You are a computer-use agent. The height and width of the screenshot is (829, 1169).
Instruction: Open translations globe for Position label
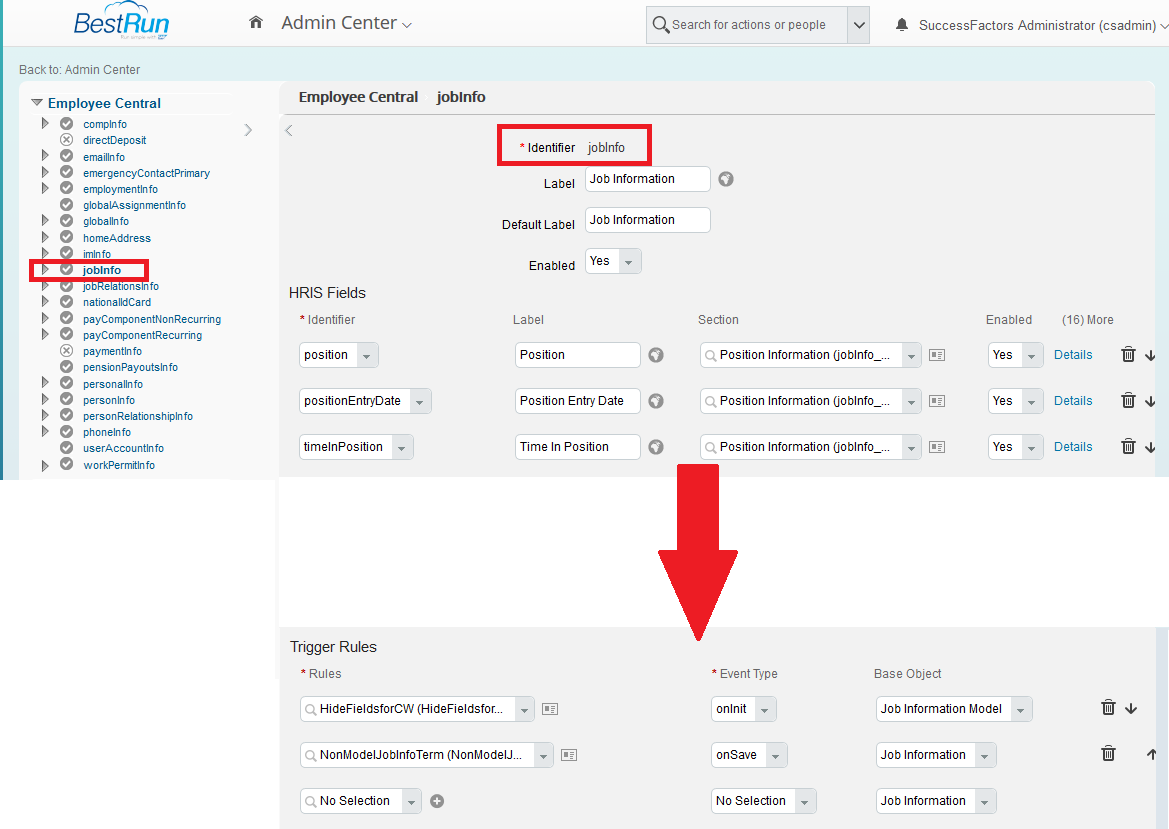[655, 355]
